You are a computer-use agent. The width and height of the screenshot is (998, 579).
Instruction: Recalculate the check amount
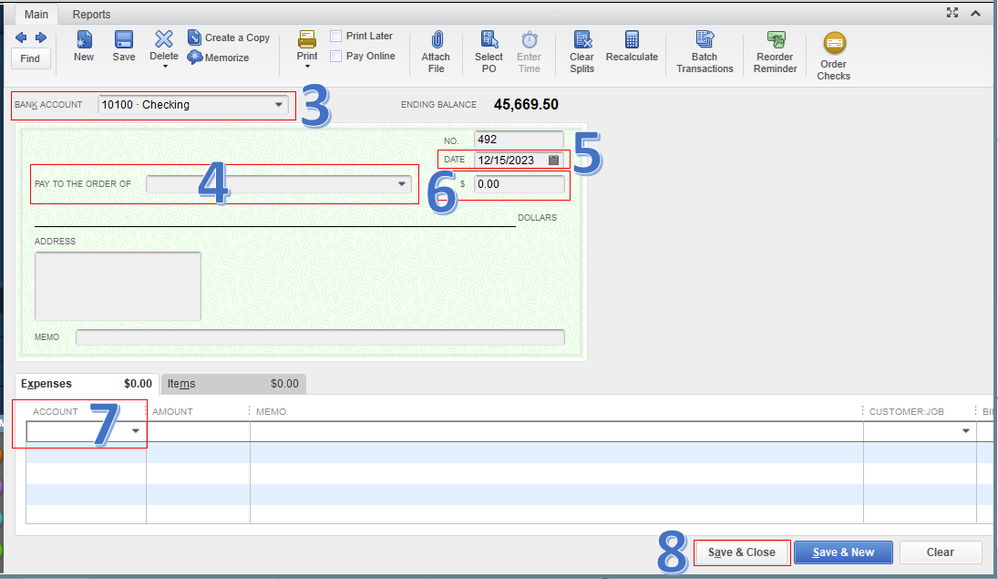pyautogui.click(x=632, y=46)
